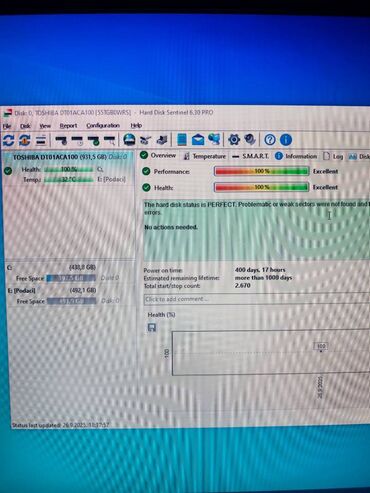
Task: Click the disk Health 100 % bar in sidebar
Action: (69, 170)
